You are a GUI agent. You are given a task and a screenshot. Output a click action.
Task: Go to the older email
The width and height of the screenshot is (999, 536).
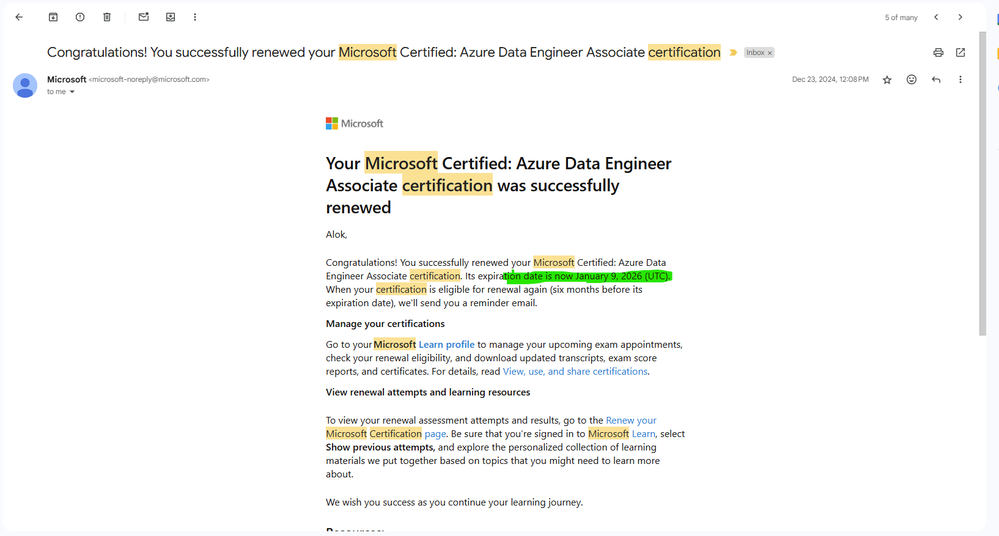coord(960,17)
